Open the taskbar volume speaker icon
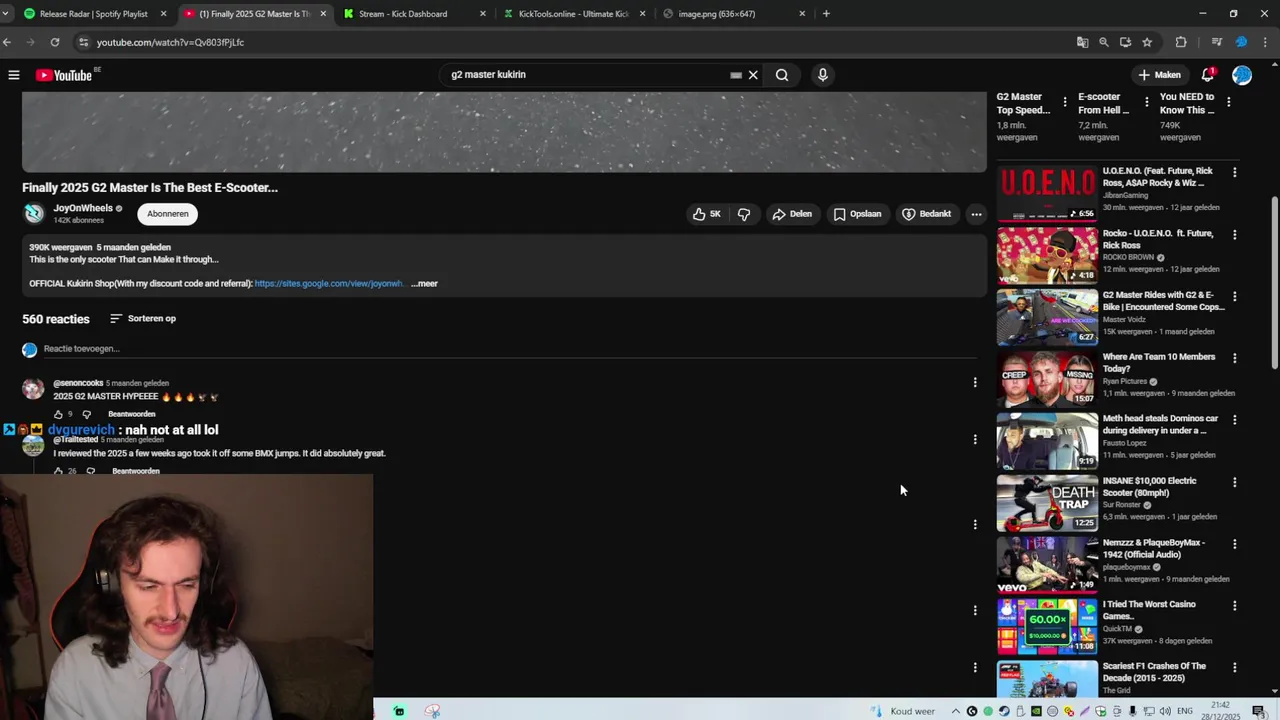1280x720 pixels. pos(1165,711)
